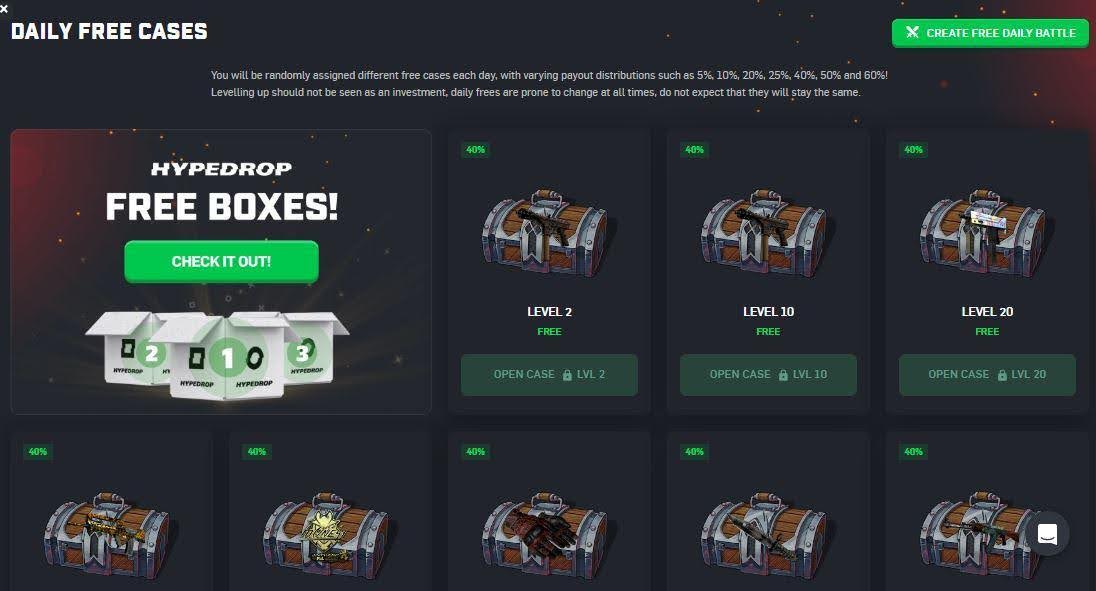Click the lock icon on LVL 20 button

pyautogui.click(x=1002, y=375)
